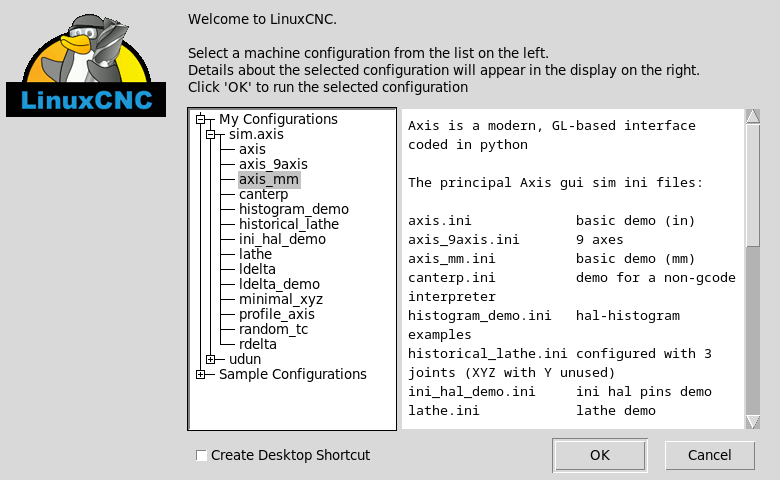
Task: Choose the axis_9axis configuration
Action: [272, 164]
